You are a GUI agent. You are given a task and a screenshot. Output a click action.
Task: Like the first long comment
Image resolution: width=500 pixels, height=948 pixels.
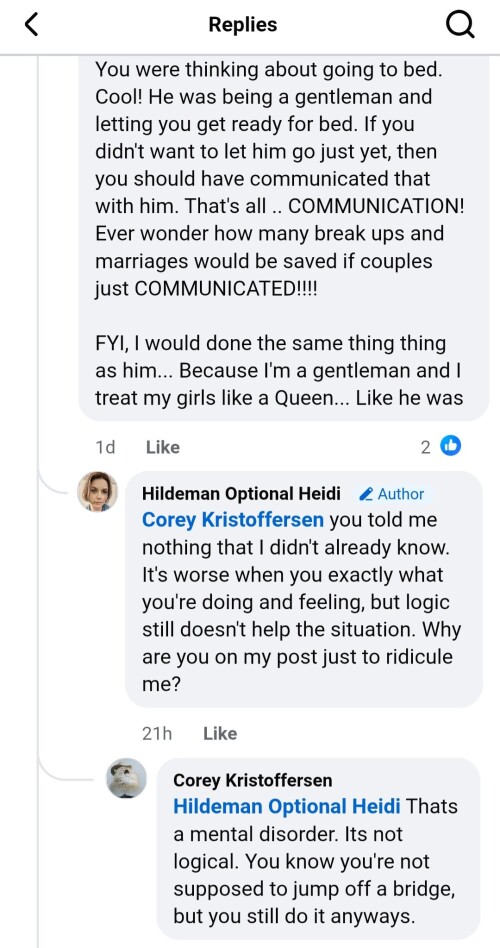163,447
